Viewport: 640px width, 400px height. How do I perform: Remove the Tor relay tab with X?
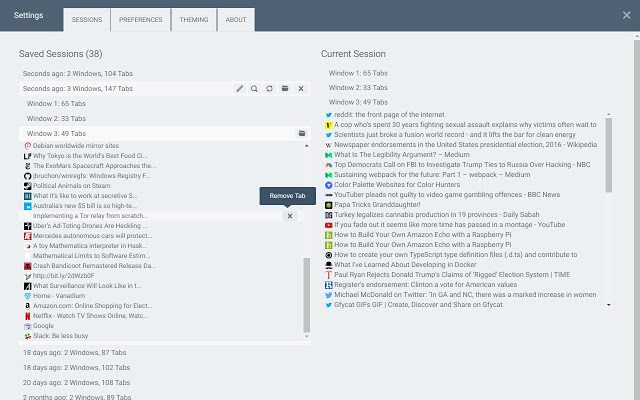tap(290, 216)
